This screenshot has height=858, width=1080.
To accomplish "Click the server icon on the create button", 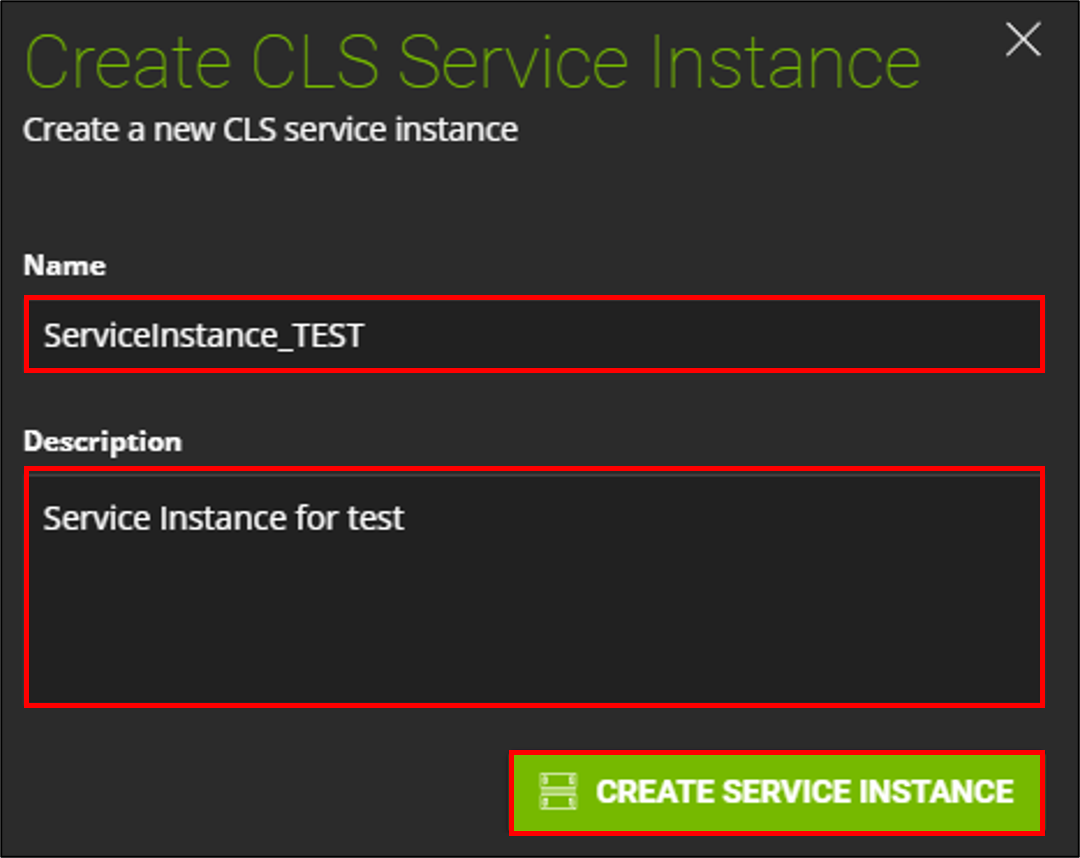I will (558, 791).
